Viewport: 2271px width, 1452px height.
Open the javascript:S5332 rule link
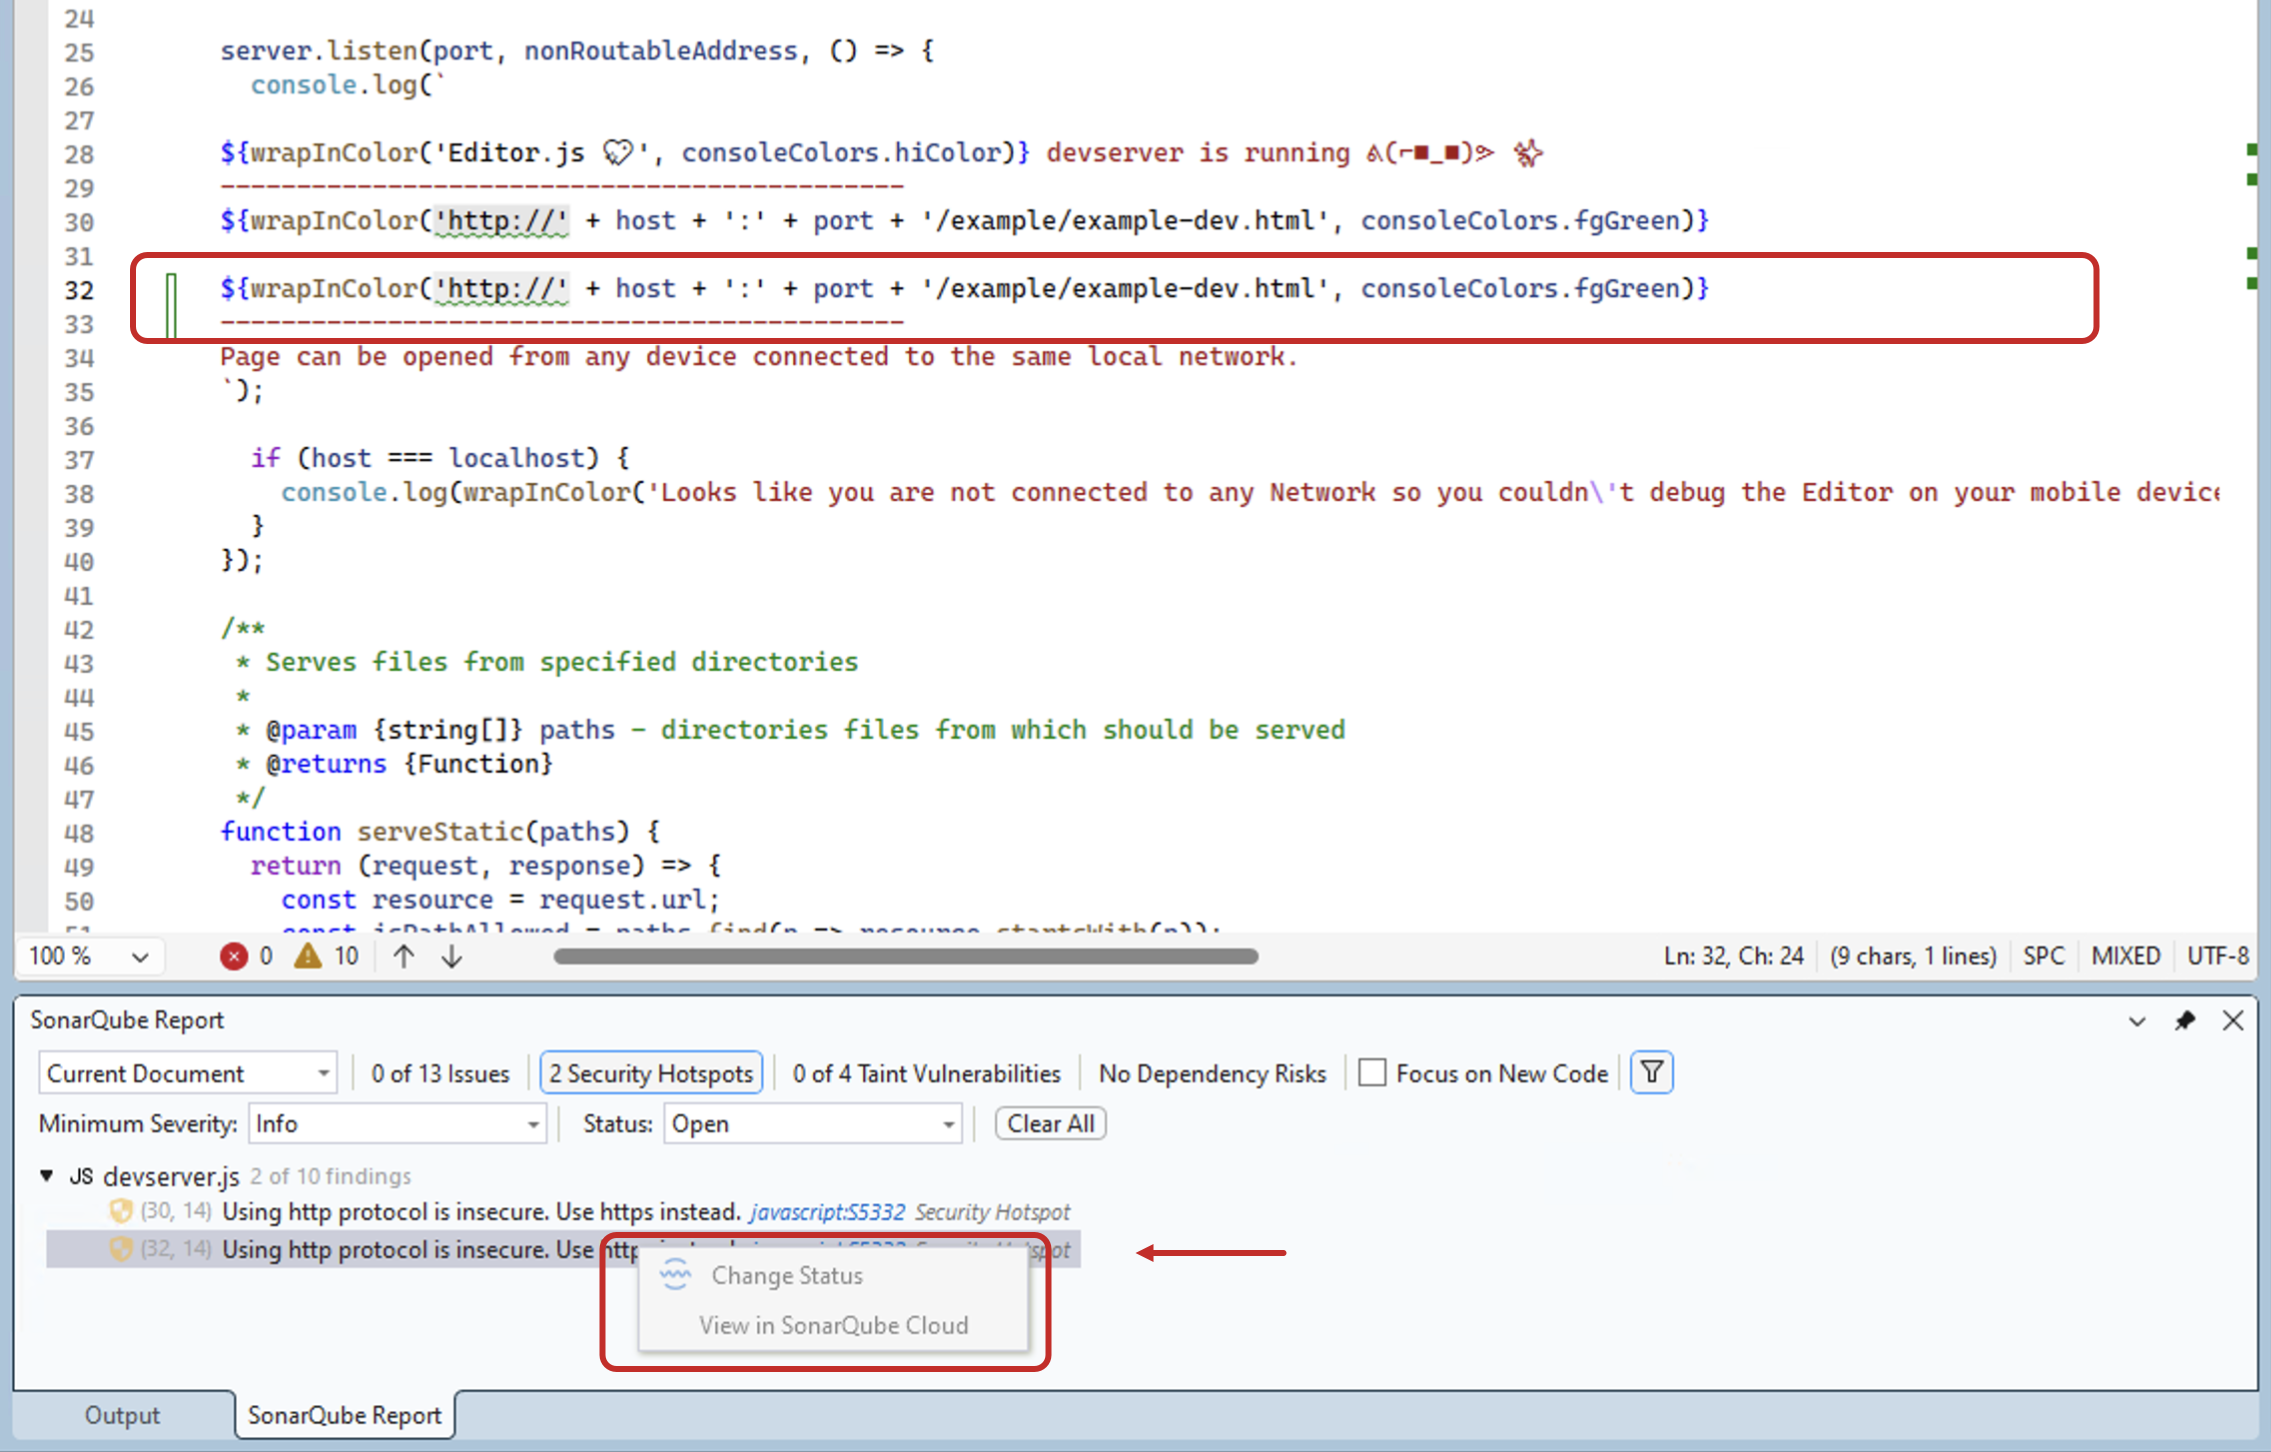(x=827, y=1211)
